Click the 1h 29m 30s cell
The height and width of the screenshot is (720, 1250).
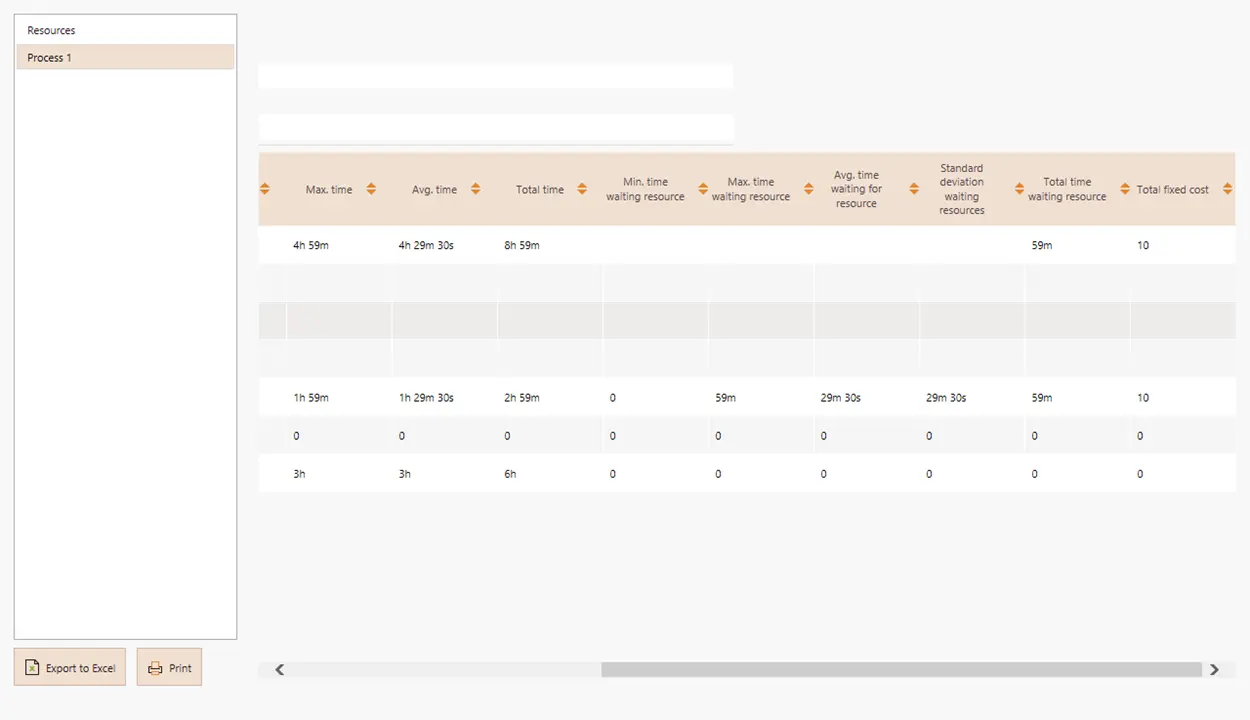(426, 398)
